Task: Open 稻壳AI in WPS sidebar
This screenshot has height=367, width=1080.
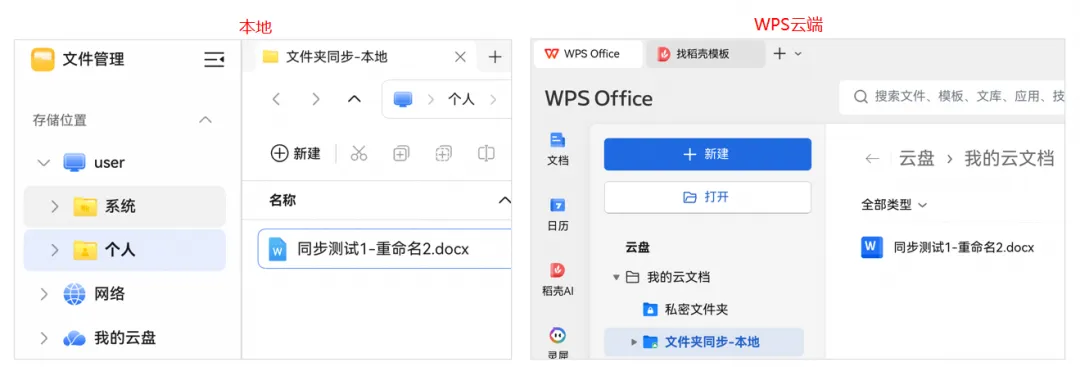Action: 558,279
